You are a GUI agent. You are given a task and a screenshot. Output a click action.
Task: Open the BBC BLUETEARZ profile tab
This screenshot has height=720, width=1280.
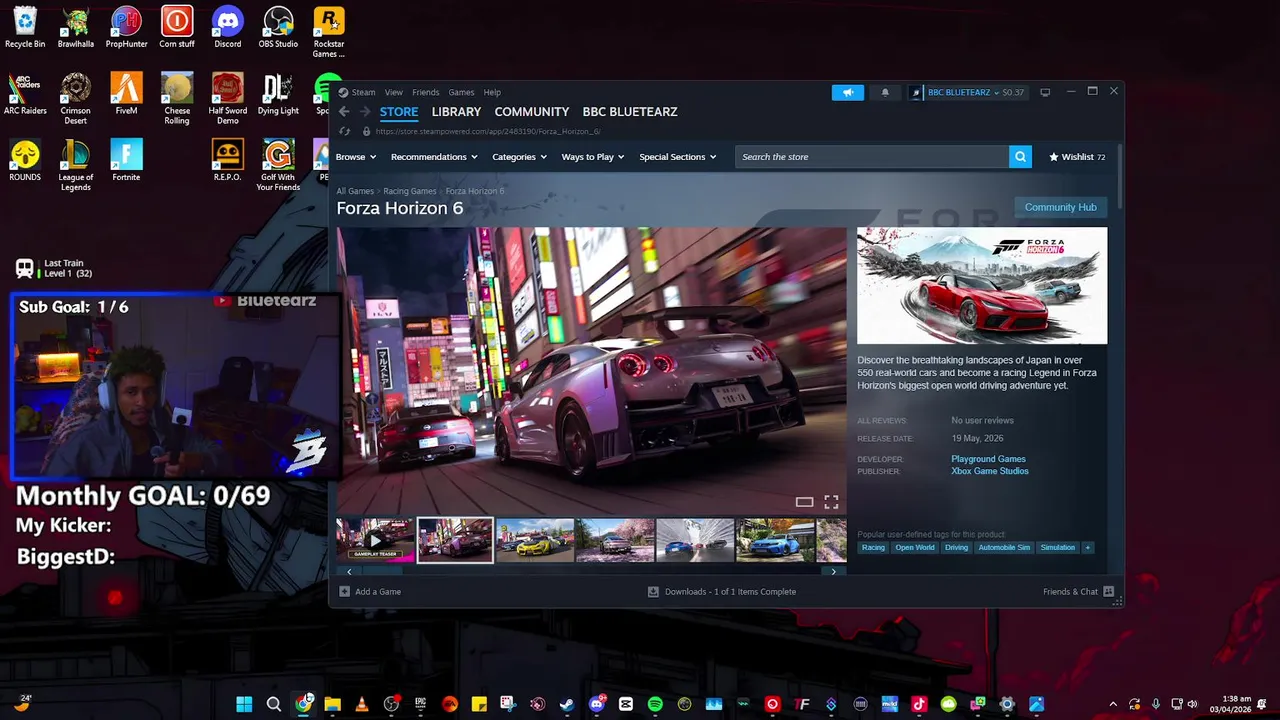(x=630, y=112)
